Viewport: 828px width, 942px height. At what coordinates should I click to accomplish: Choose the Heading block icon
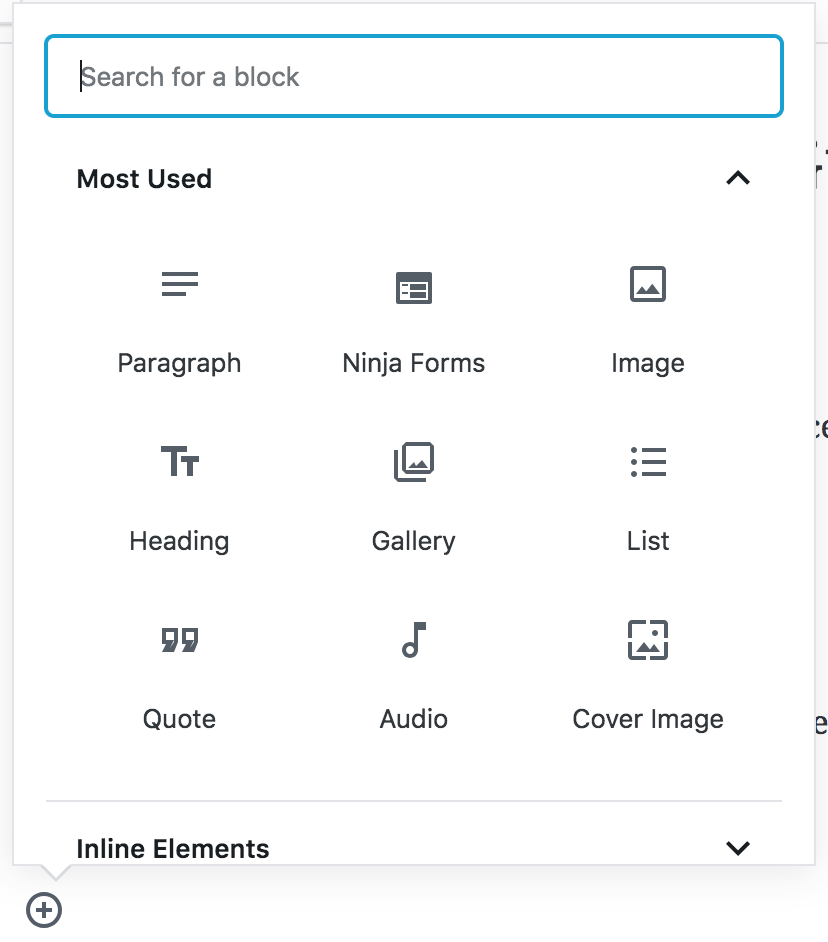180,462
